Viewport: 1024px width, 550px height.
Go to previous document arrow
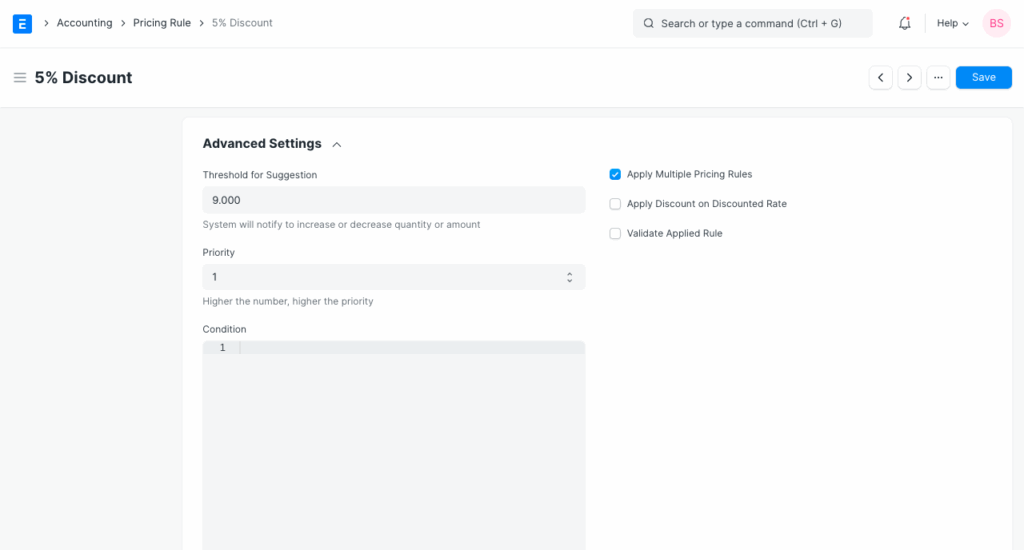[880, 78]
